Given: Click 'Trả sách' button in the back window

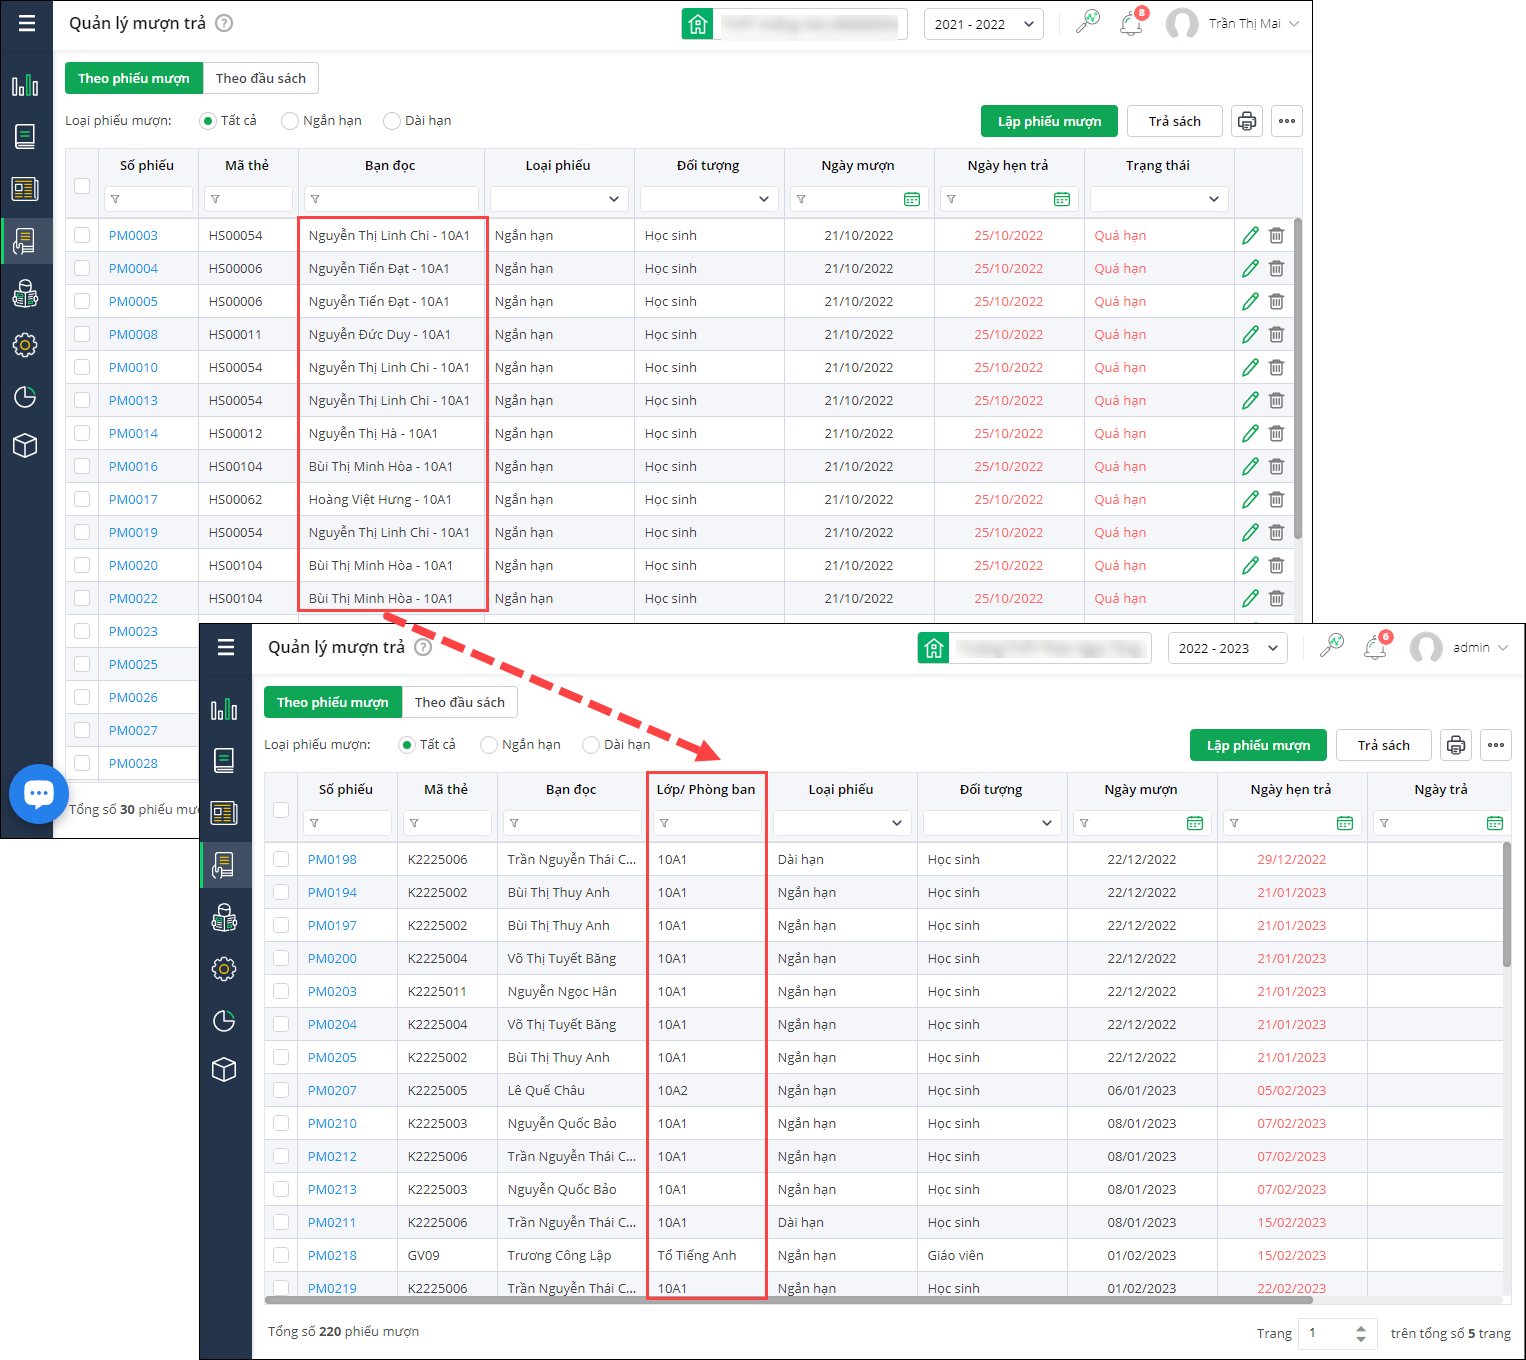Looking at the screenshot, I should [1175, 121].
